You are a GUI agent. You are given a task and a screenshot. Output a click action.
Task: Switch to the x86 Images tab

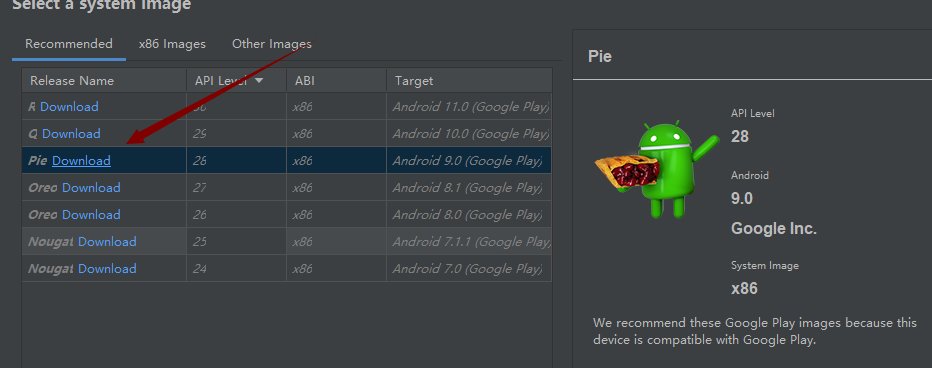click(172, 44)
